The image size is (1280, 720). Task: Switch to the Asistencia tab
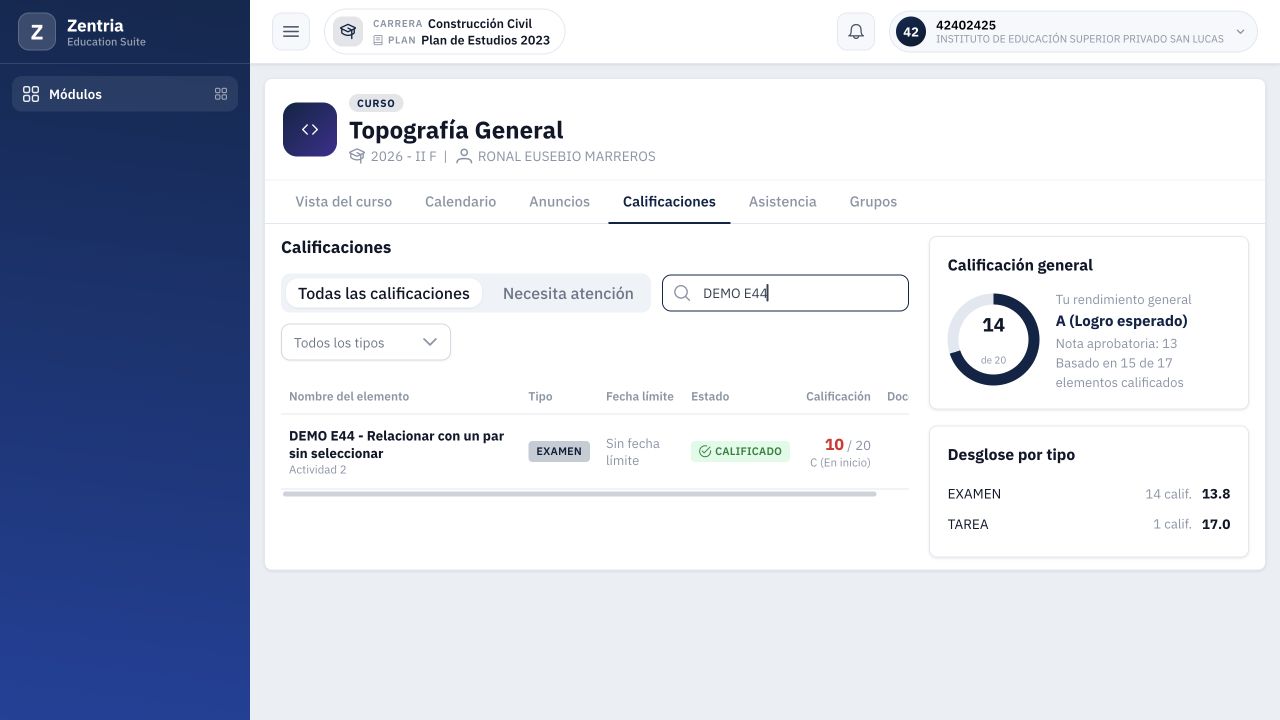tap(783, 201)
